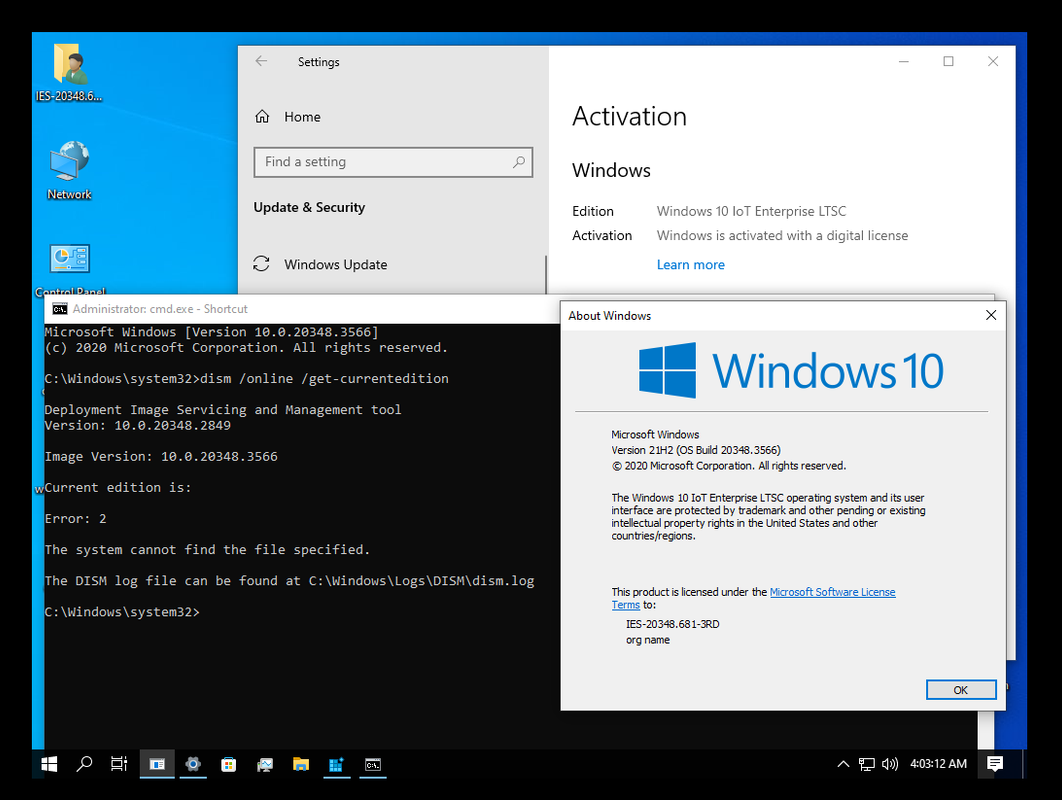Open Microsoft Software License Terms link
Viewport: 1062px width, 800px height.
[x=832, y=592]
